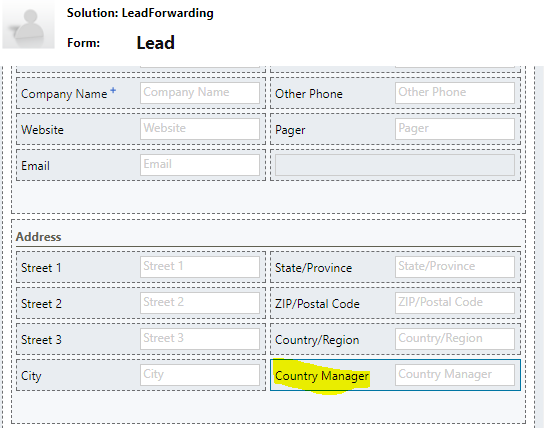Select the Street 3 input field
This screenshot has height=428, width=544.
tap(200, 339)
